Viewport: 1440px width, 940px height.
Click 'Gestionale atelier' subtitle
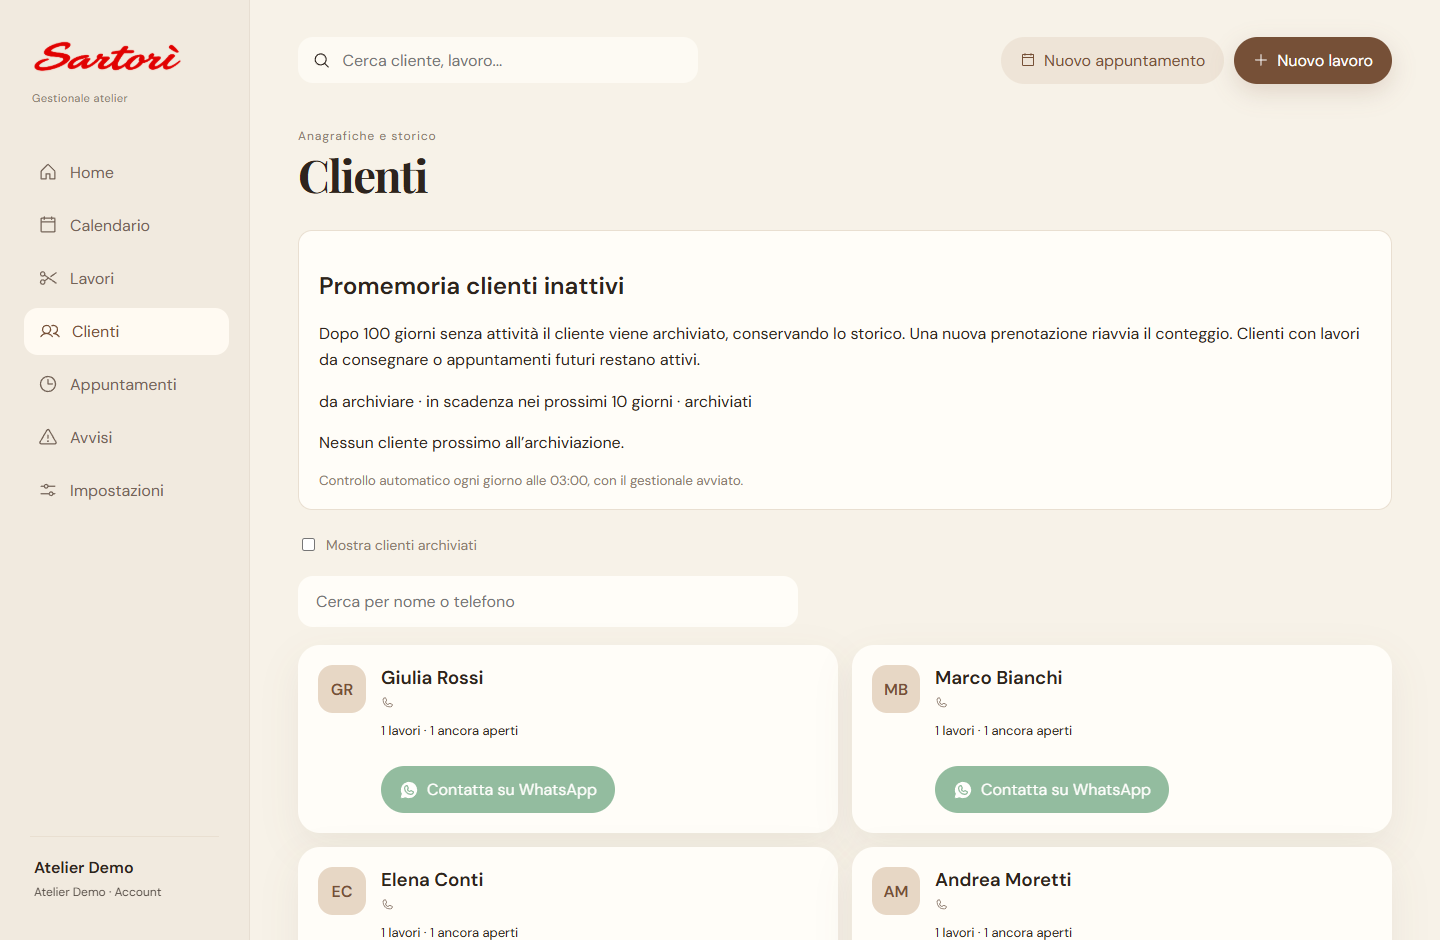point(80,98)
